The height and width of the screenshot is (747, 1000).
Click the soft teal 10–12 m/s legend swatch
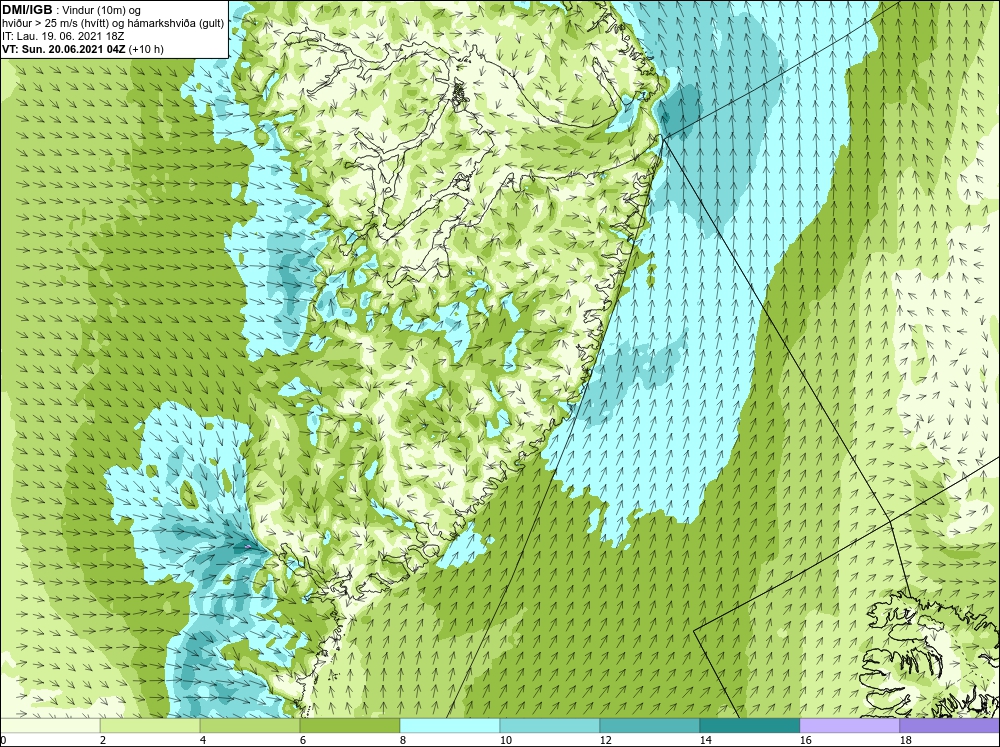(x=550, y=726)
